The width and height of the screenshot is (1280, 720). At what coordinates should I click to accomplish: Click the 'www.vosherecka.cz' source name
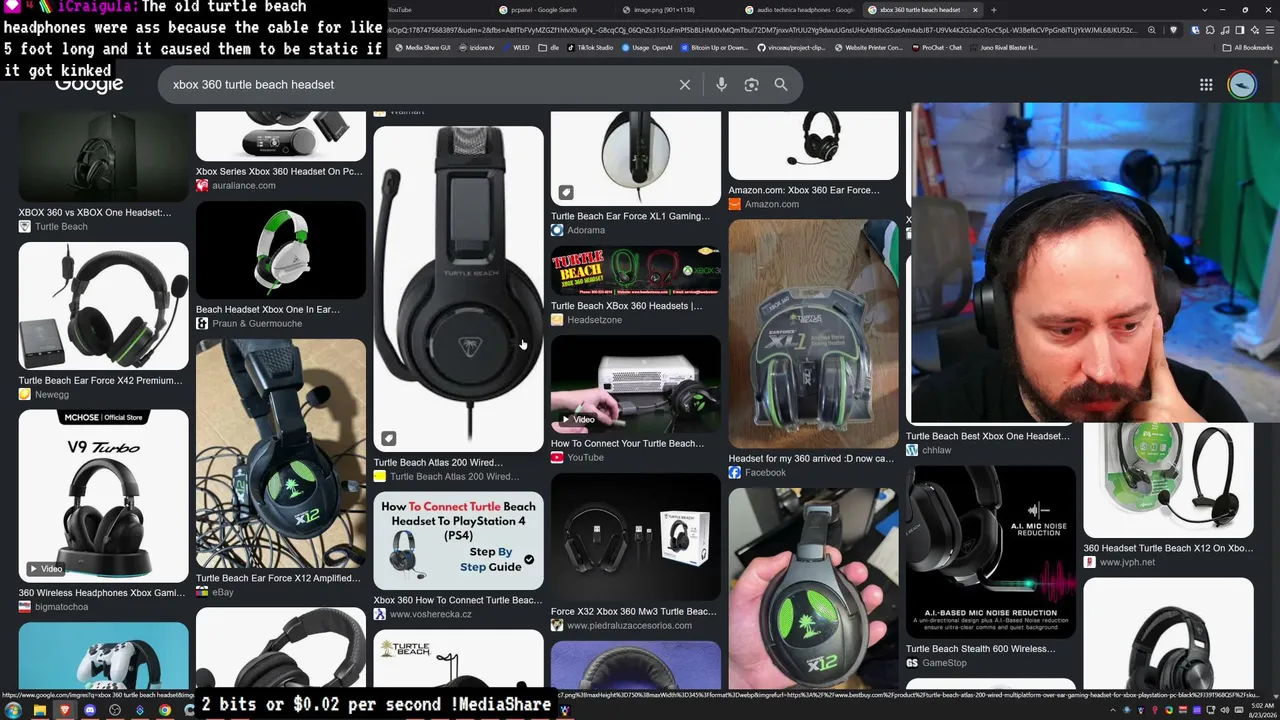(x=431, y=614)
